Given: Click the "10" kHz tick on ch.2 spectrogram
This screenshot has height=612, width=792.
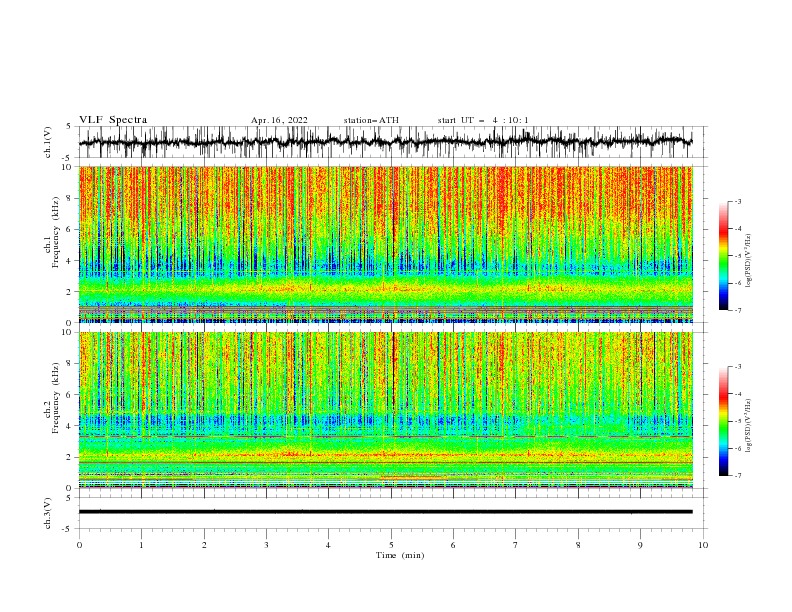Looking at the screenshot, I should (67, 333).
